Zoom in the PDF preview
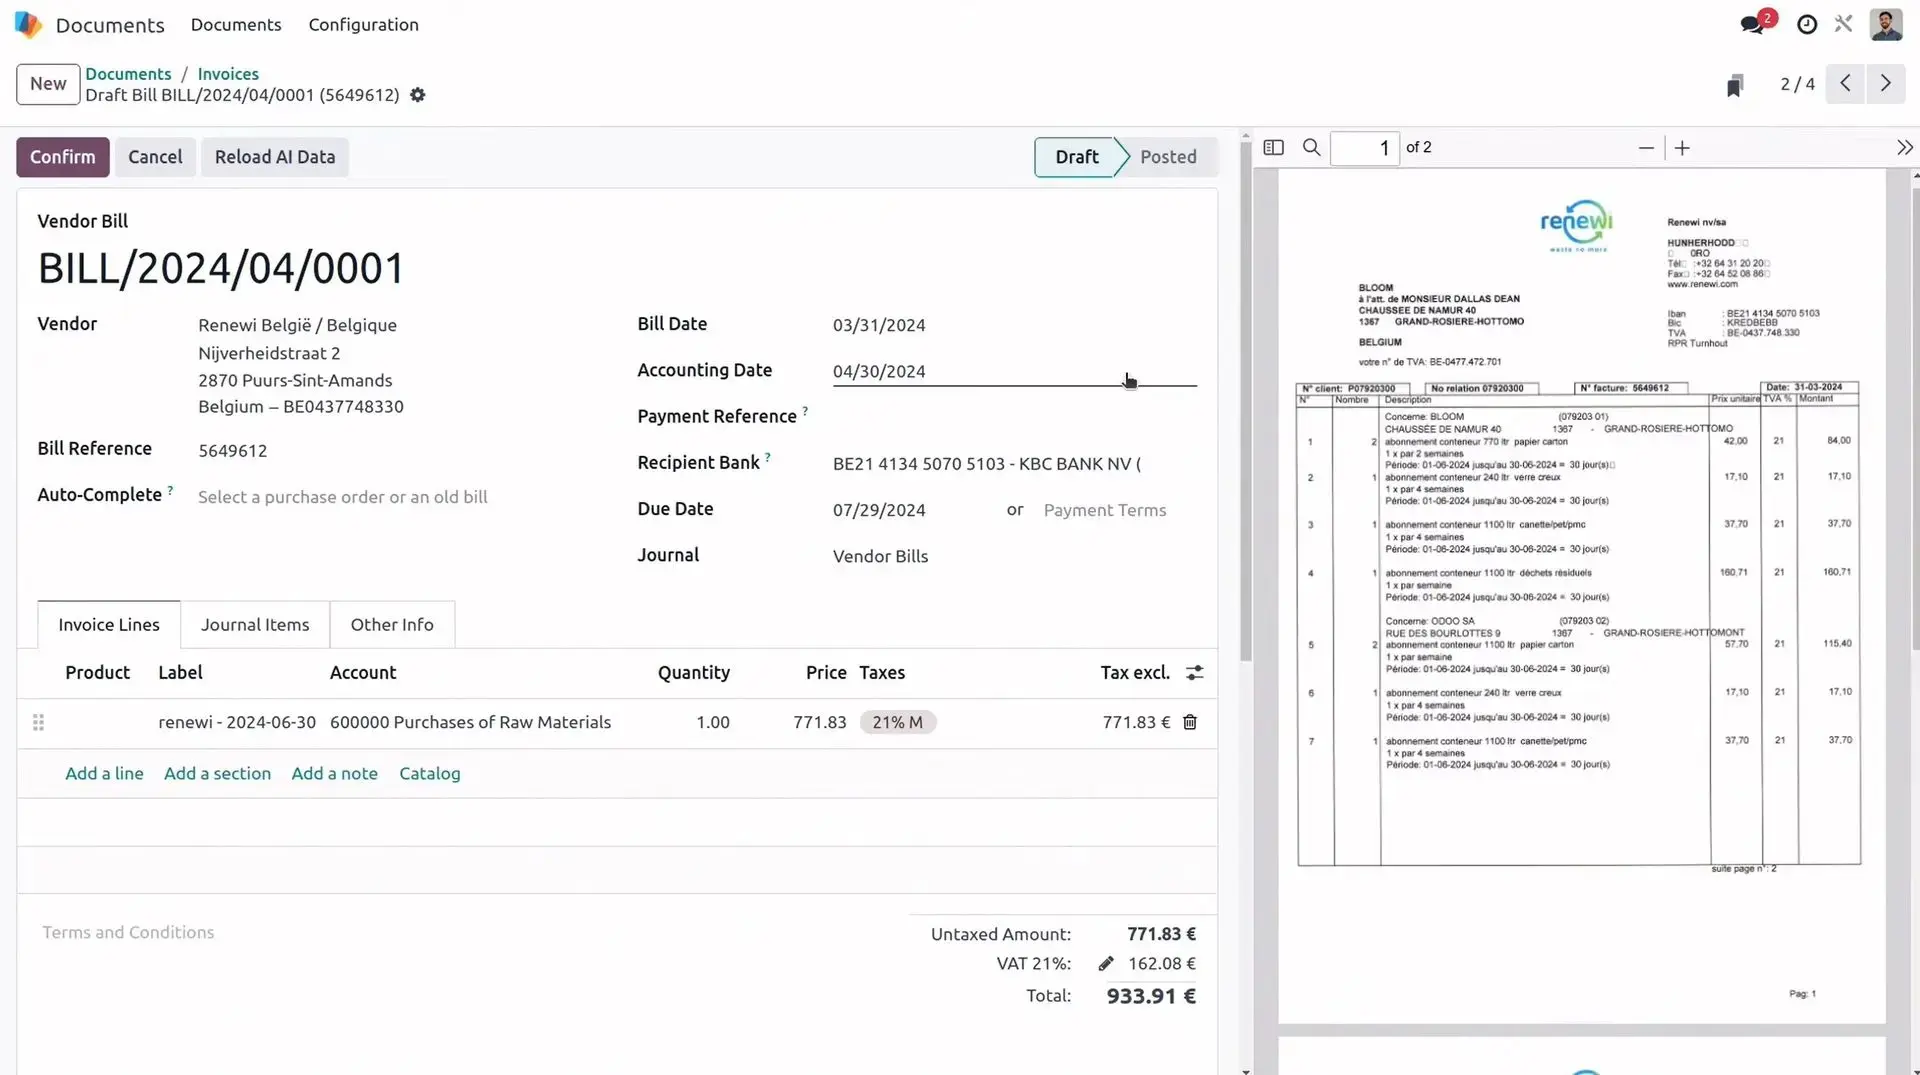Image resolution: width=1920 pixels, height=1075 pixels. pos(1682,148)
